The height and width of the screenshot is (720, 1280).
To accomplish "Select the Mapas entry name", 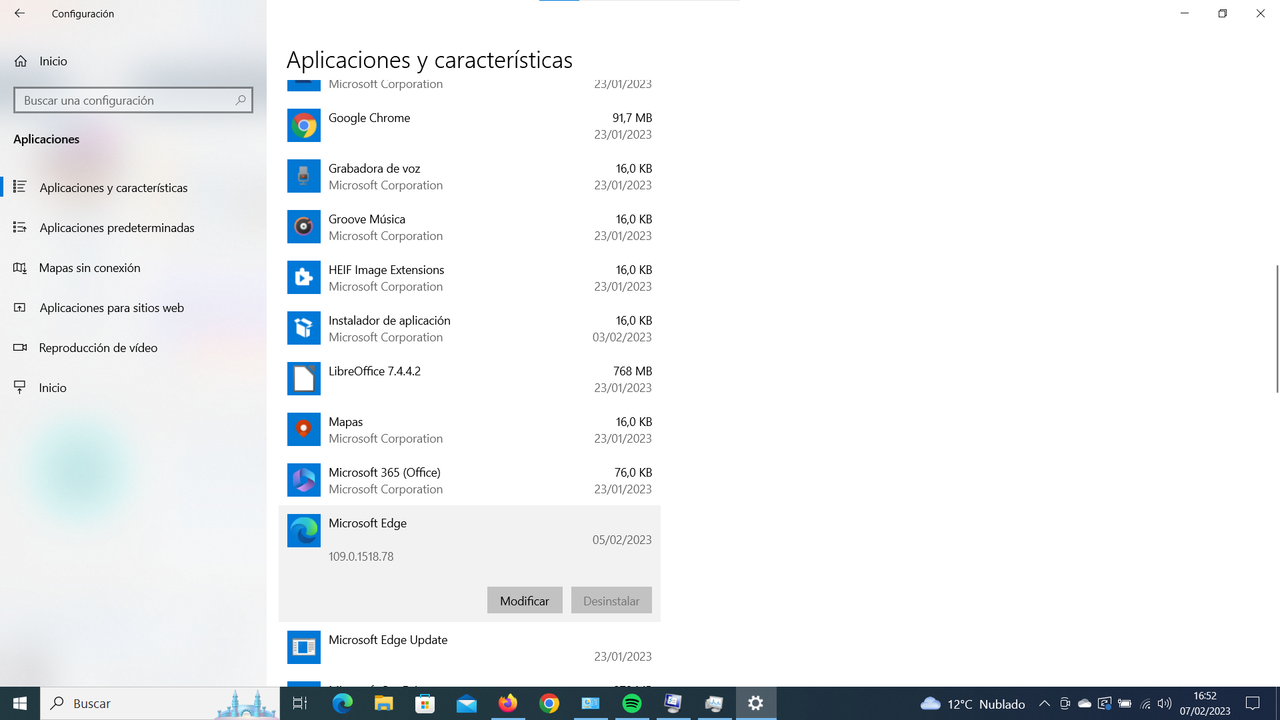I will tap(345, 421).
